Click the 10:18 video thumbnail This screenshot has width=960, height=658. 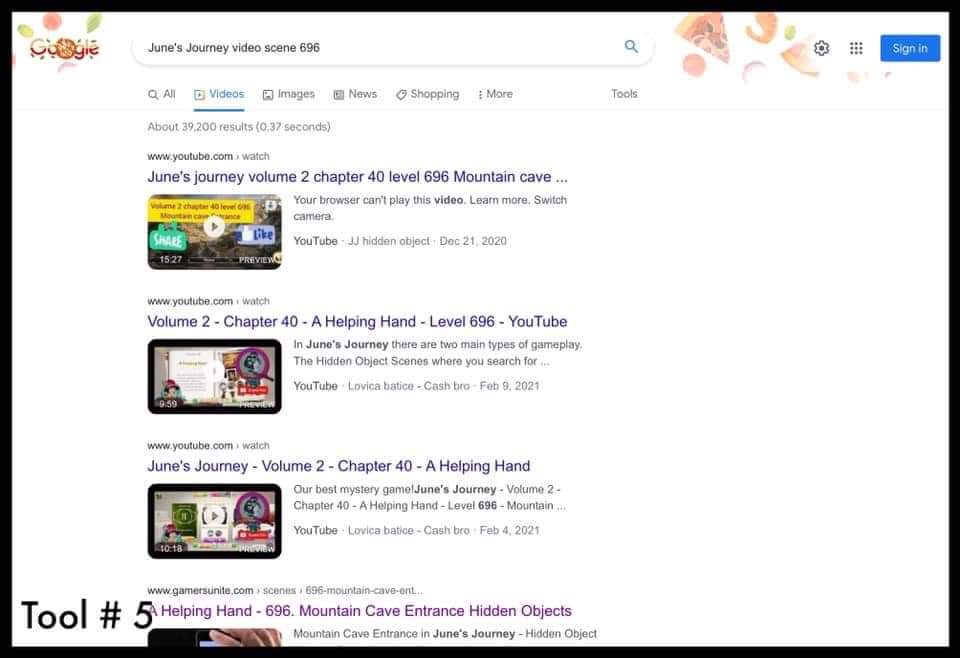pos(214,521)
